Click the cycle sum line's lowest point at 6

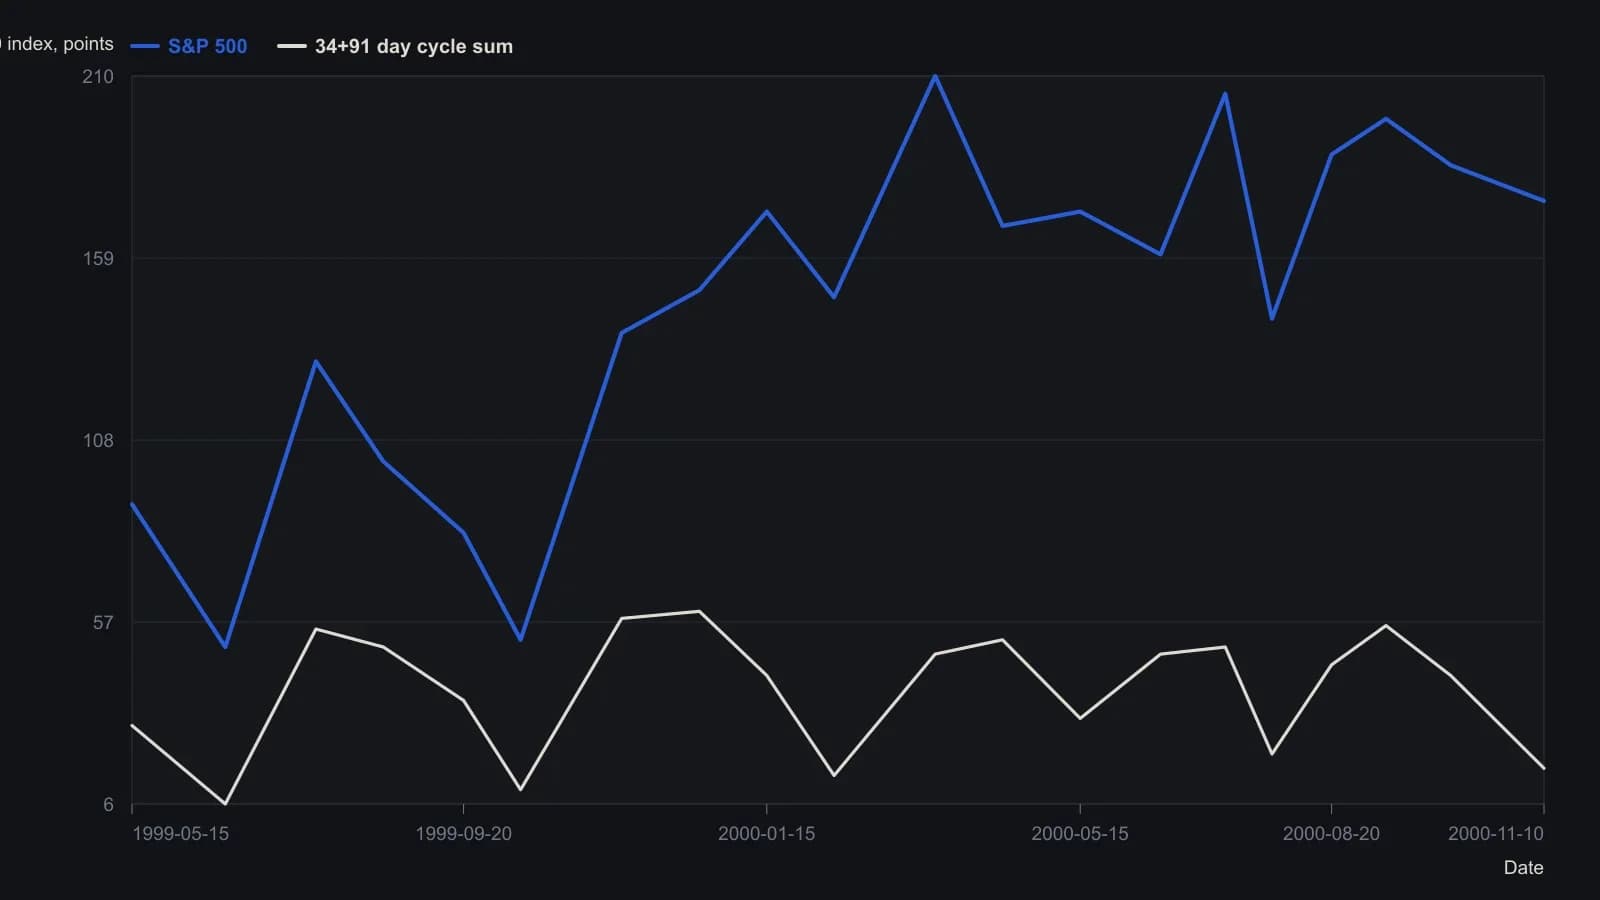(x=225, y=803)
